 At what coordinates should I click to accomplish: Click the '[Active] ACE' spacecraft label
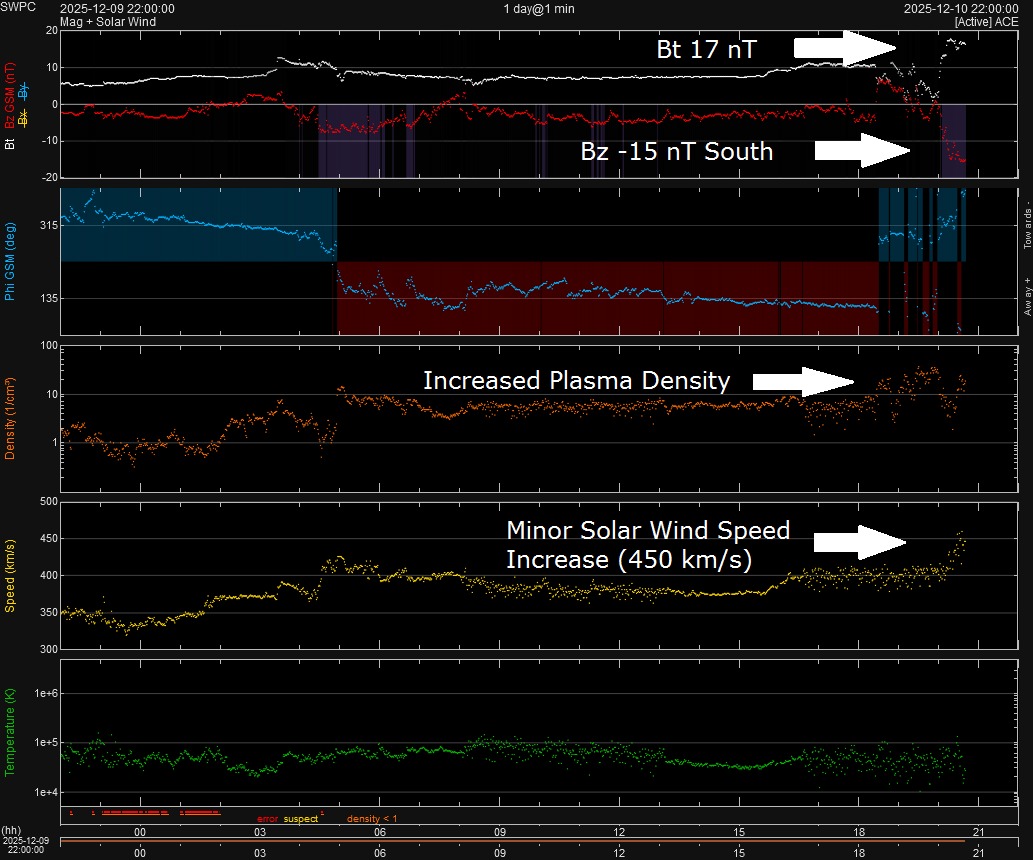pos(986,22)
